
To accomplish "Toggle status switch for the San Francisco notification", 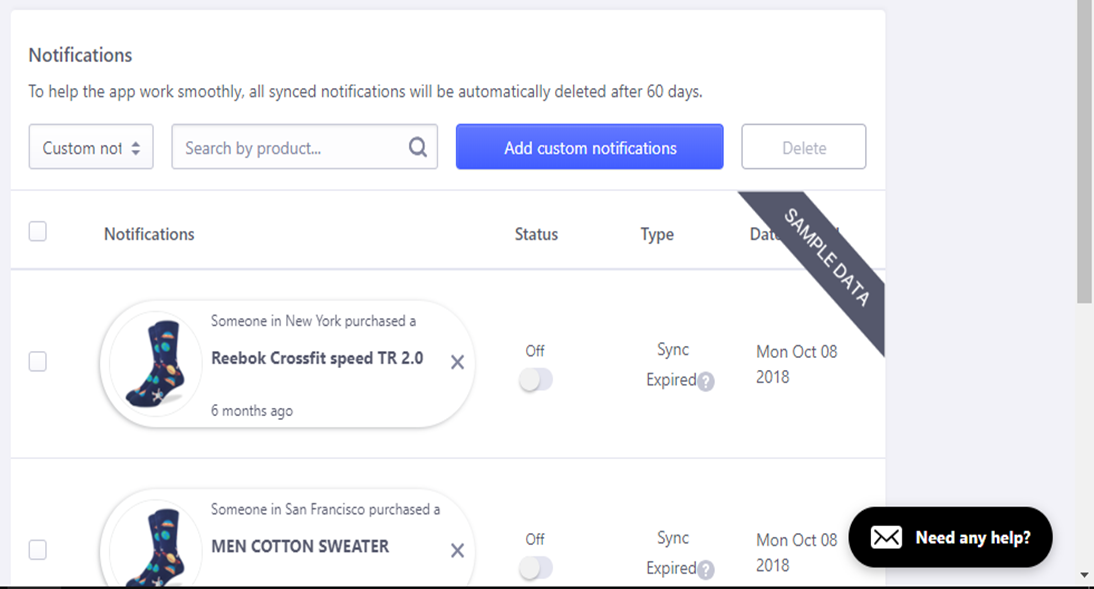I will 536,568.
